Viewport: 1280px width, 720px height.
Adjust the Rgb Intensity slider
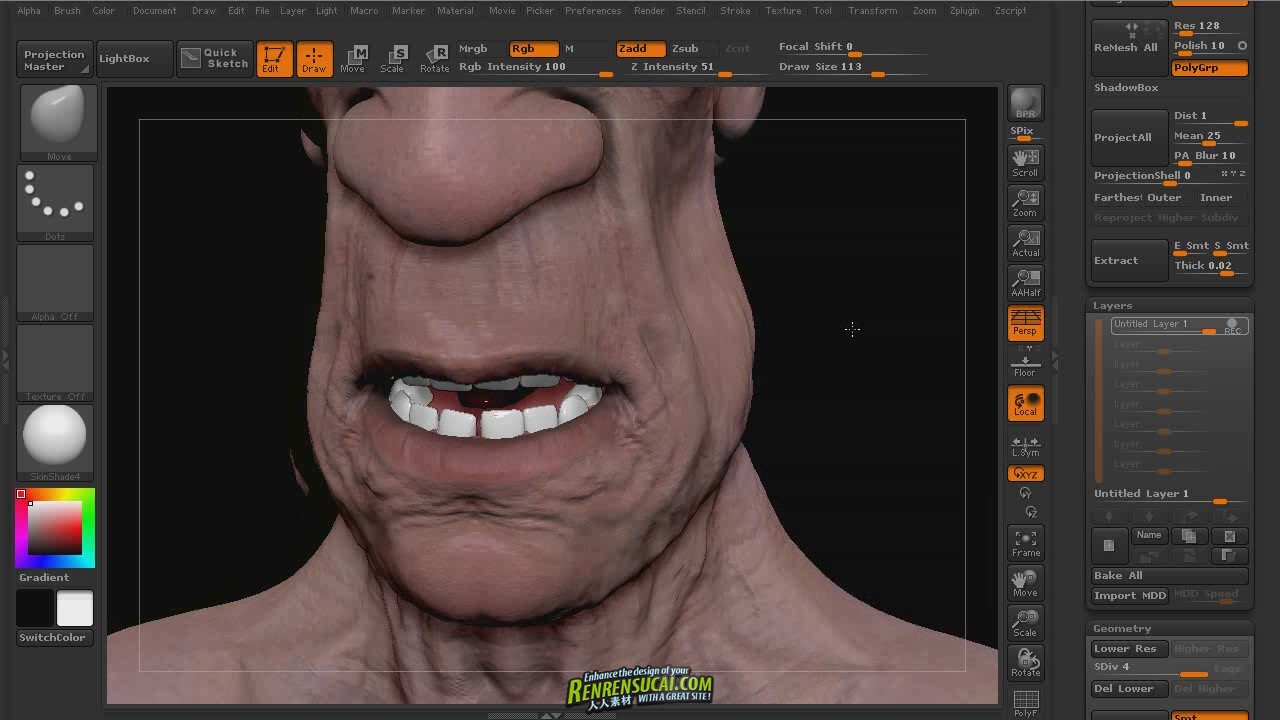pyautogui.click(x=536, y=68)
